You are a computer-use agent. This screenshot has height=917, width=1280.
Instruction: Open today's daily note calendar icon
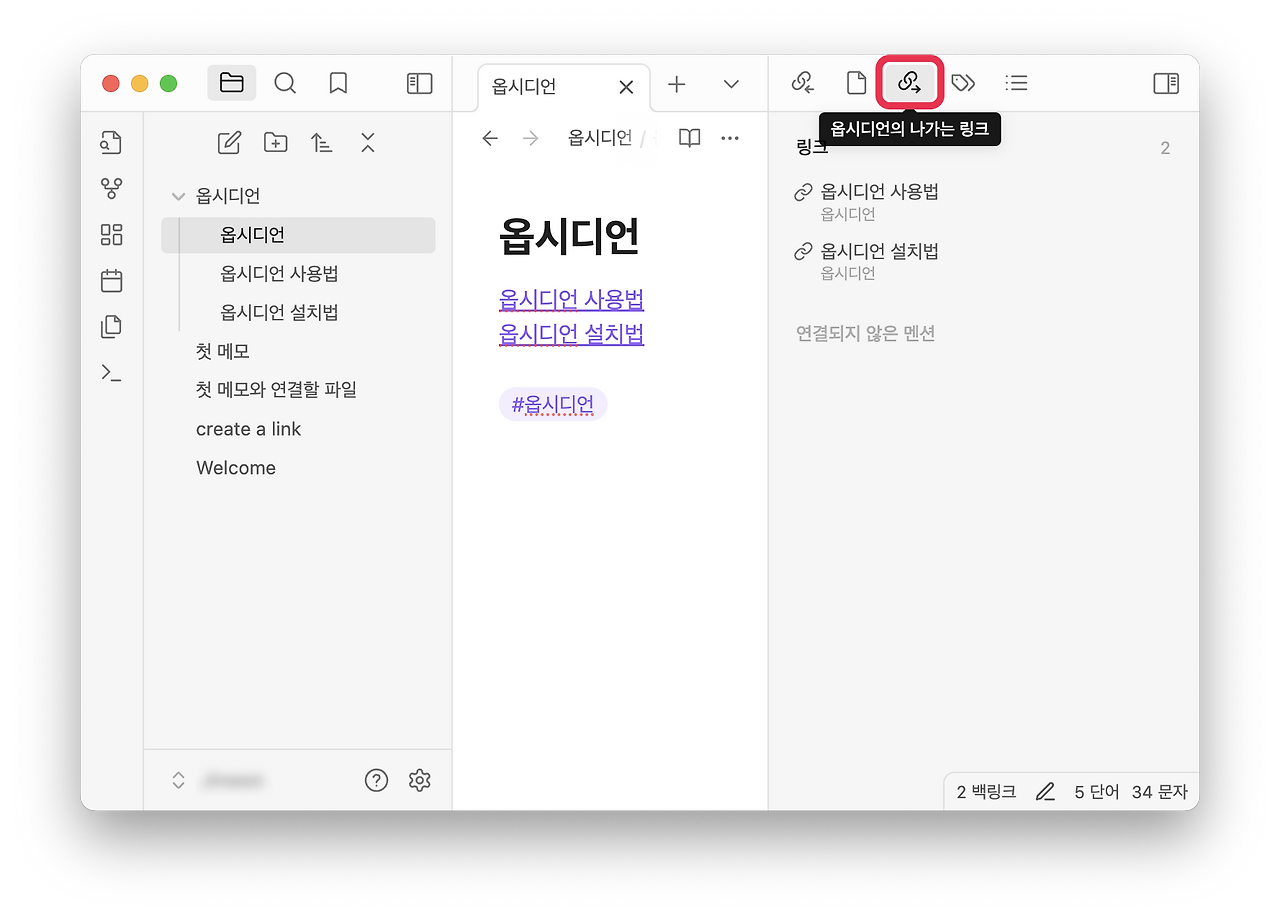click(111, 281)
